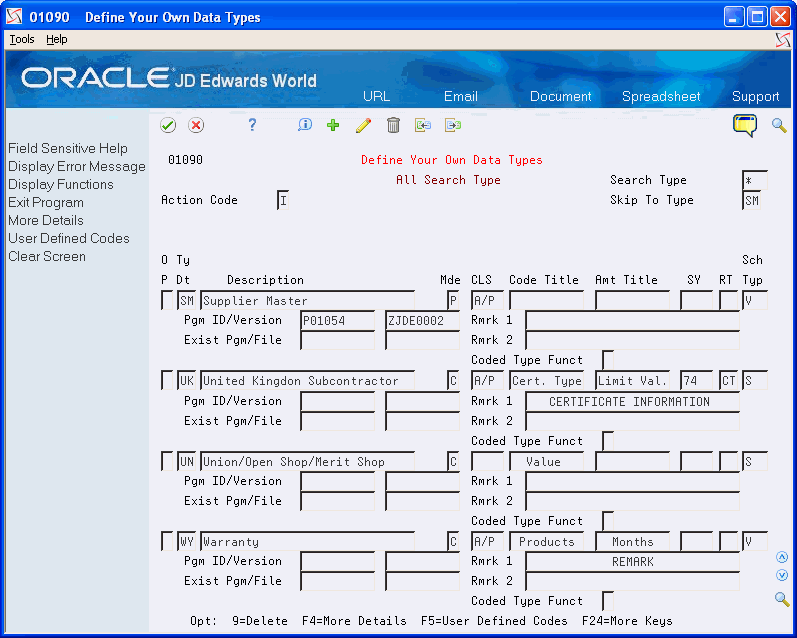
Task: Click the previous record arrow icon
Action: [x=423, y=125]
